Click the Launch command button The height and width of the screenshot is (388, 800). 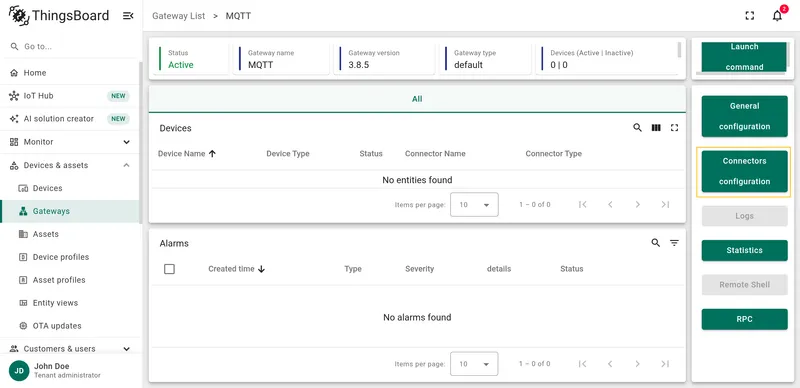click(x=744, y=57)
